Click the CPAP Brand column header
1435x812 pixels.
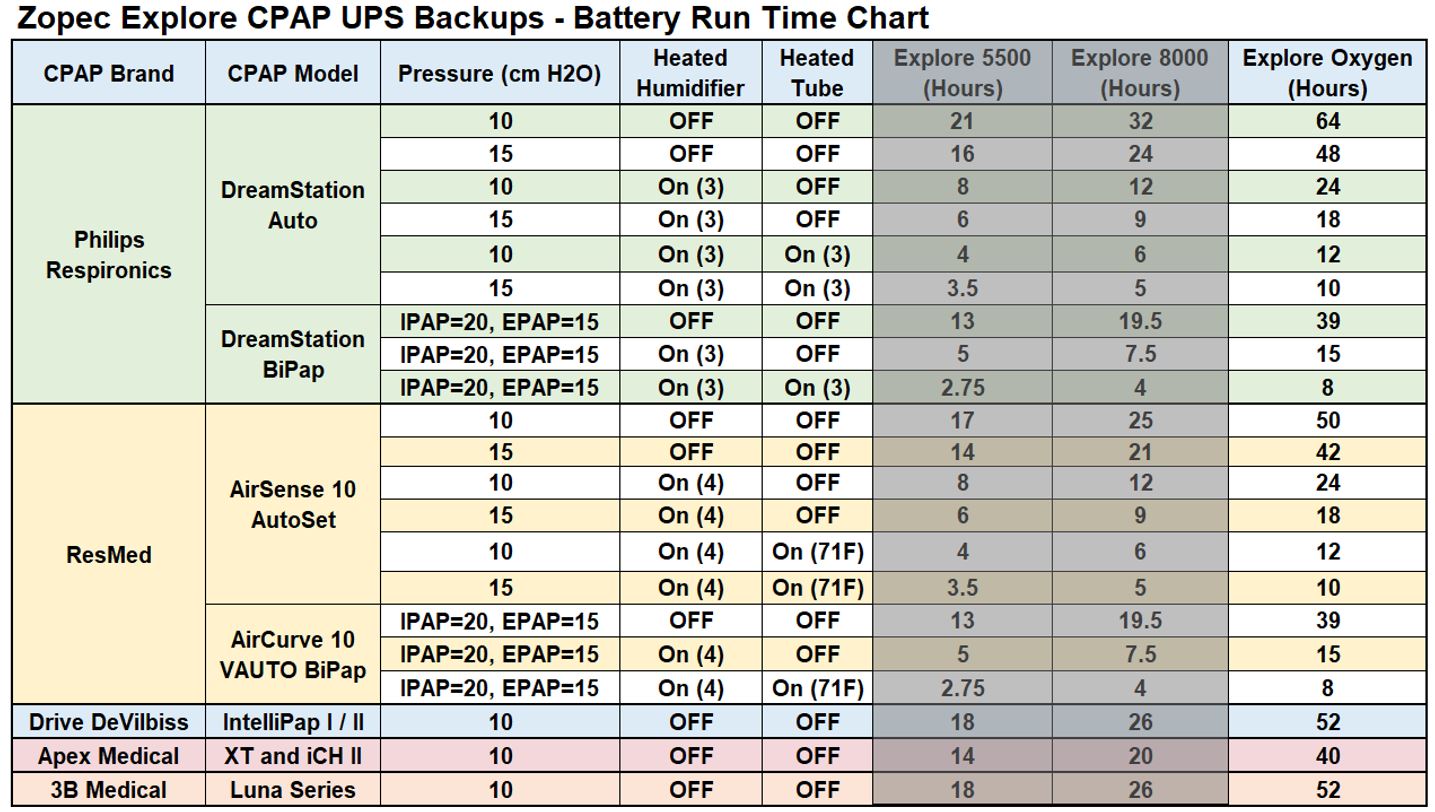108,73
